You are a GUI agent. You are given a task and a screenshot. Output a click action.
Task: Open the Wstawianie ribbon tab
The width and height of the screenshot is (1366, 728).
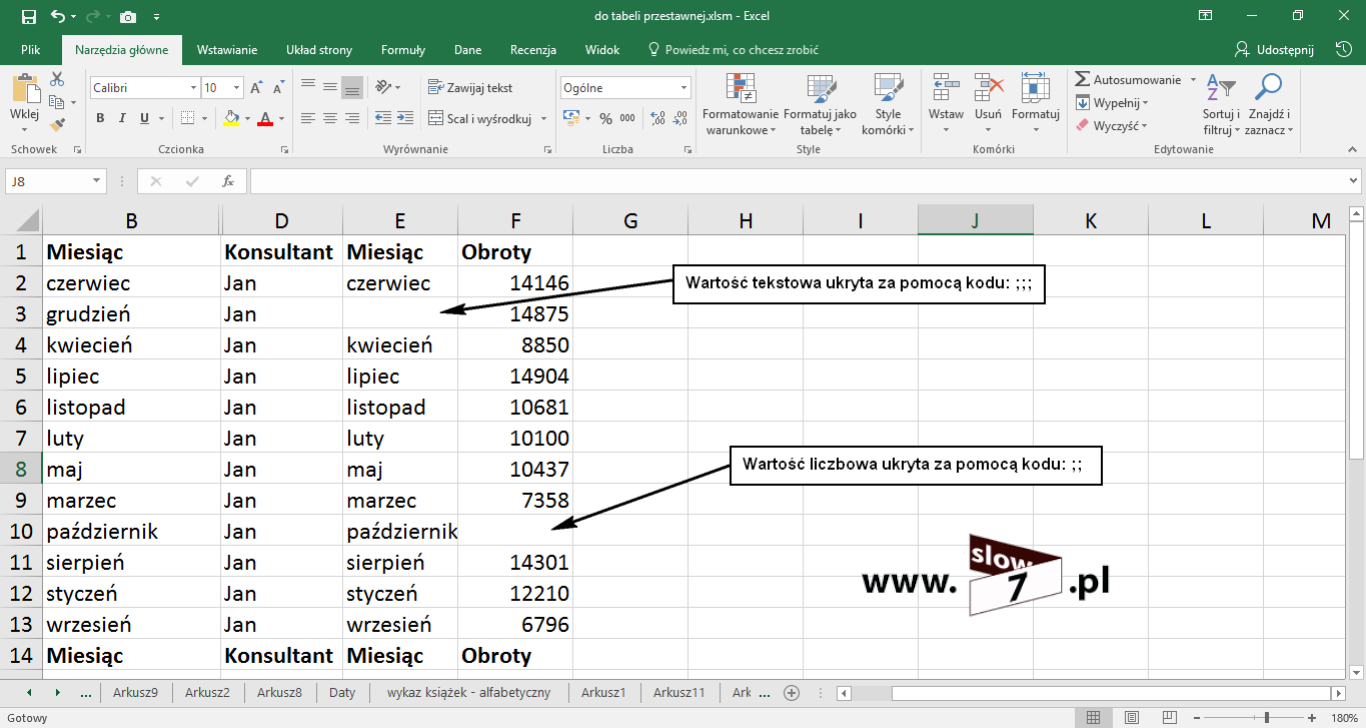tap(227, 50)
